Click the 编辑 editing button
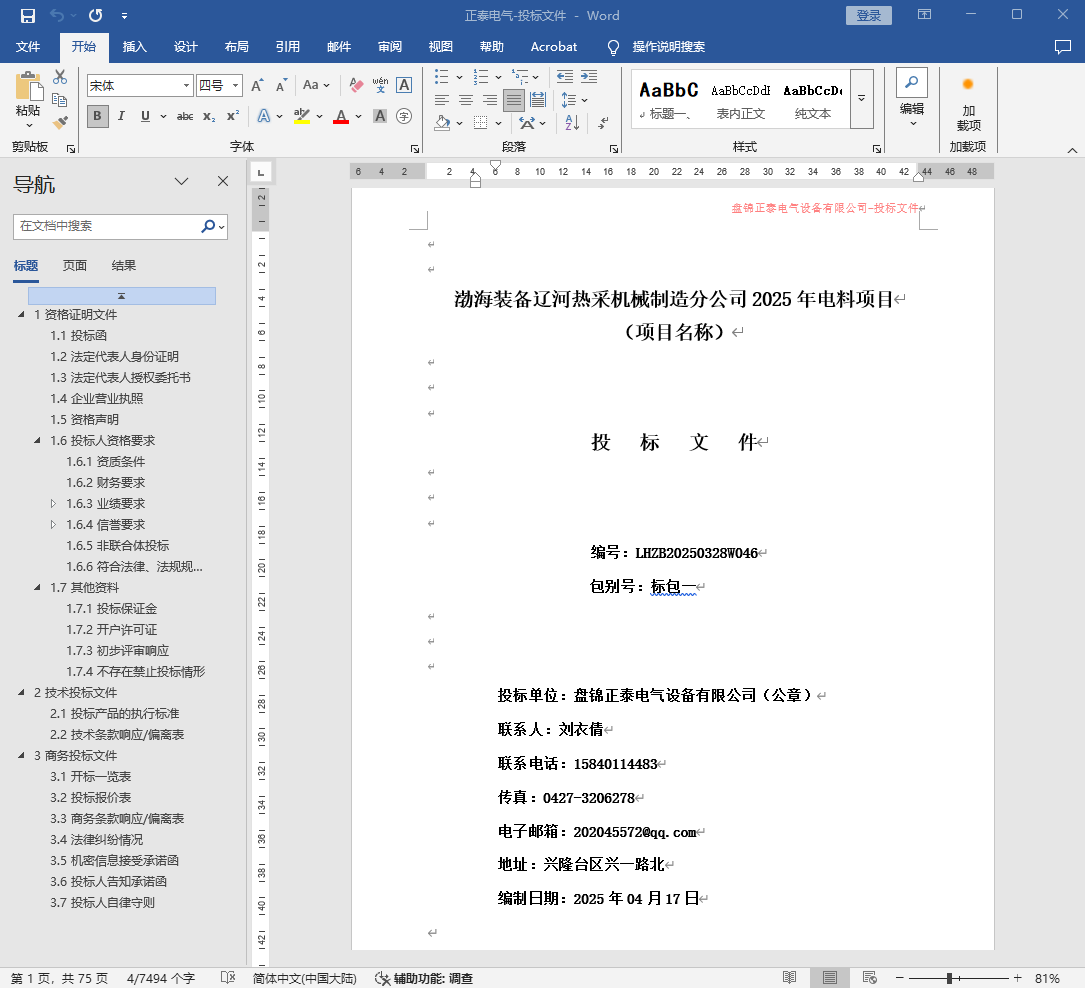 pyautogui.click(x=912, y=99)
